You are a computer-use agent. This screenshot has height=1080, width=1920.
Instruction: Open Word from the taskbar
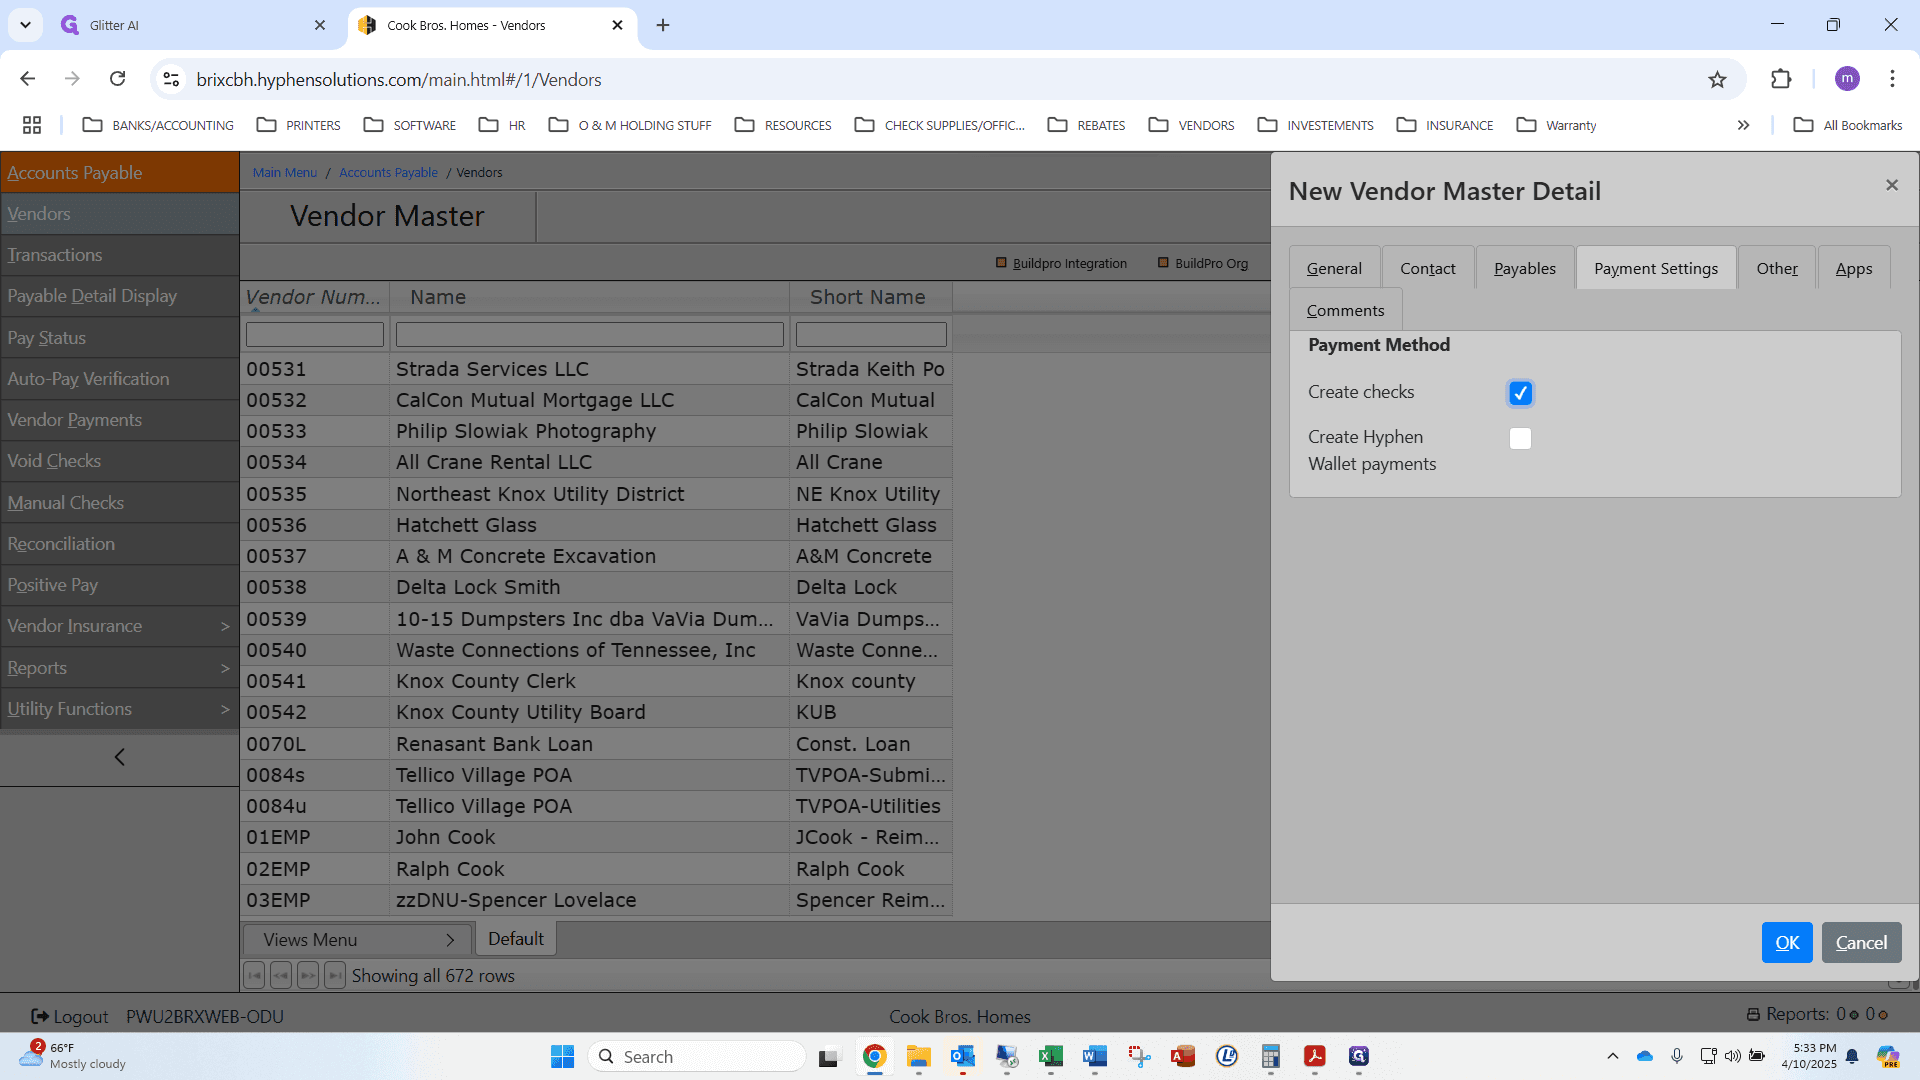pyautogui.click(x=1094, y=1056)
